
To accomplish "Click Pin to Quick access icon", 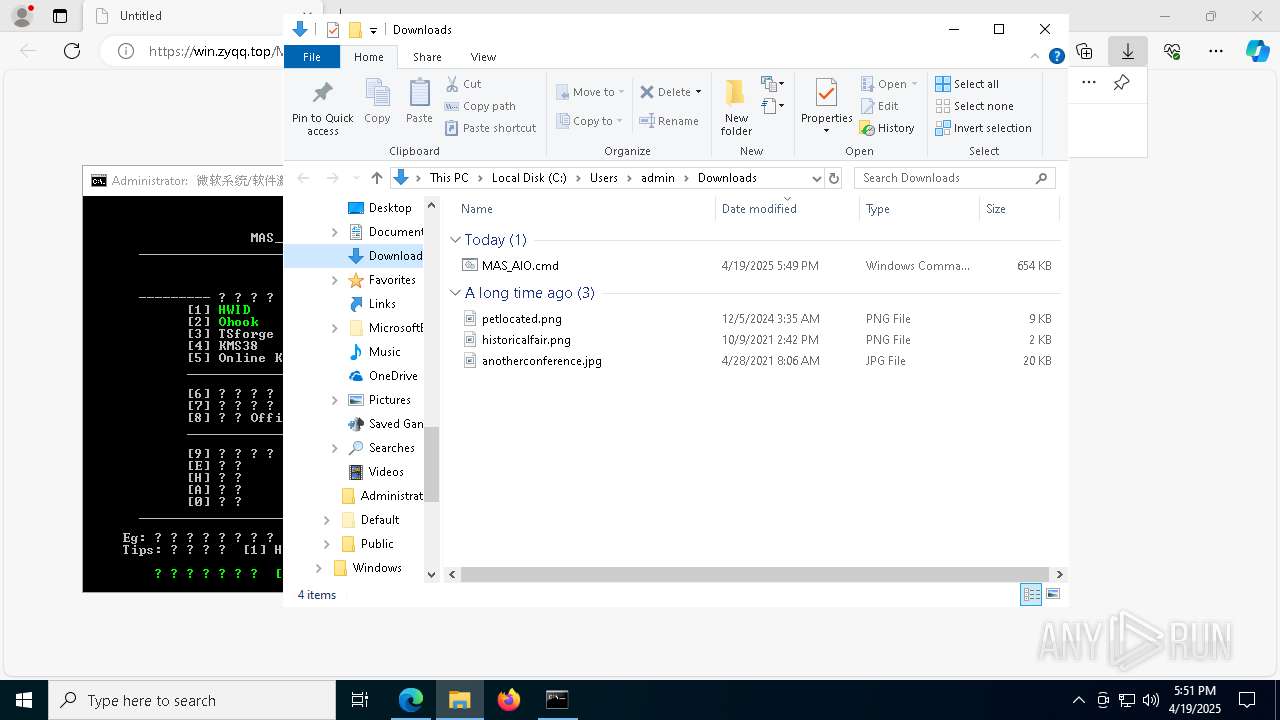I will point(322,108).
